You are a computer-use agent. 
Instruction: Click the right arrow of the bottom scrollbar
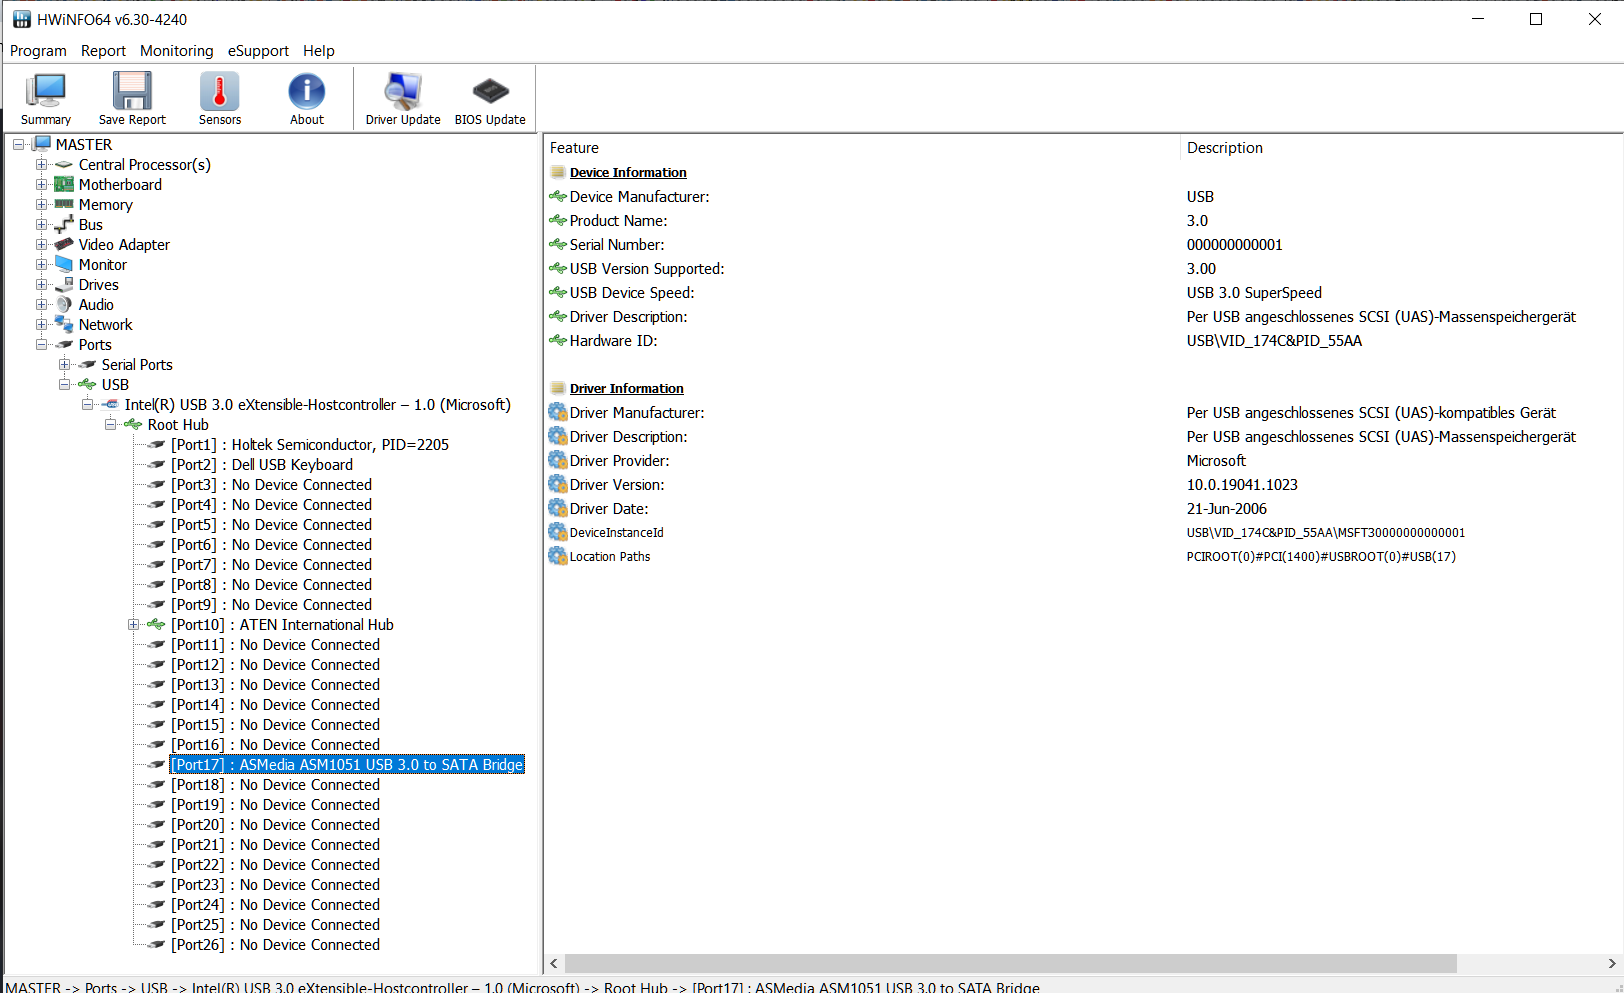(x=1614, y=963)
